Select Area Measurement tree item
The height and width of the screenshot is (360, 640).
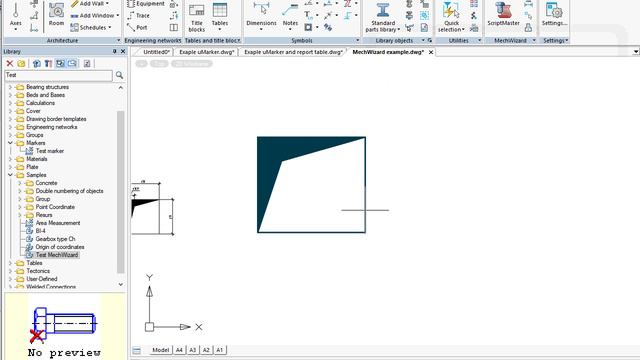coord(58,223)
